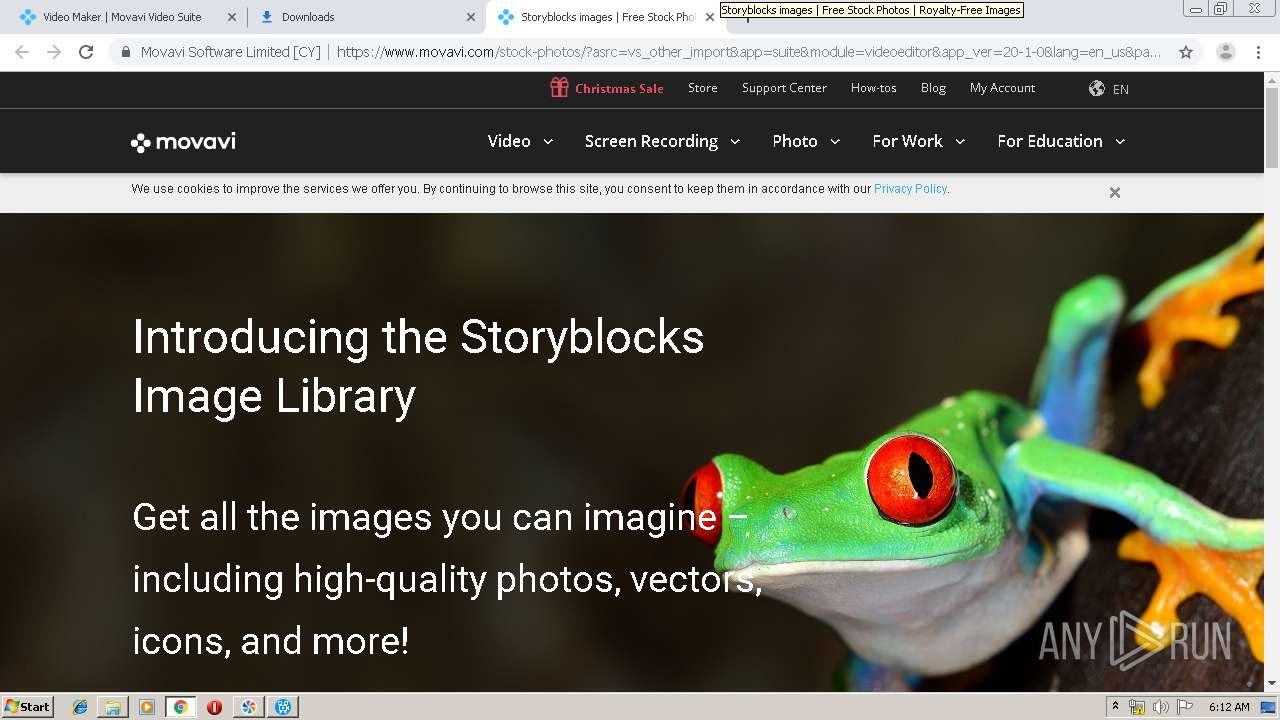Close the Storyblocks images tab

coord(710,17)
